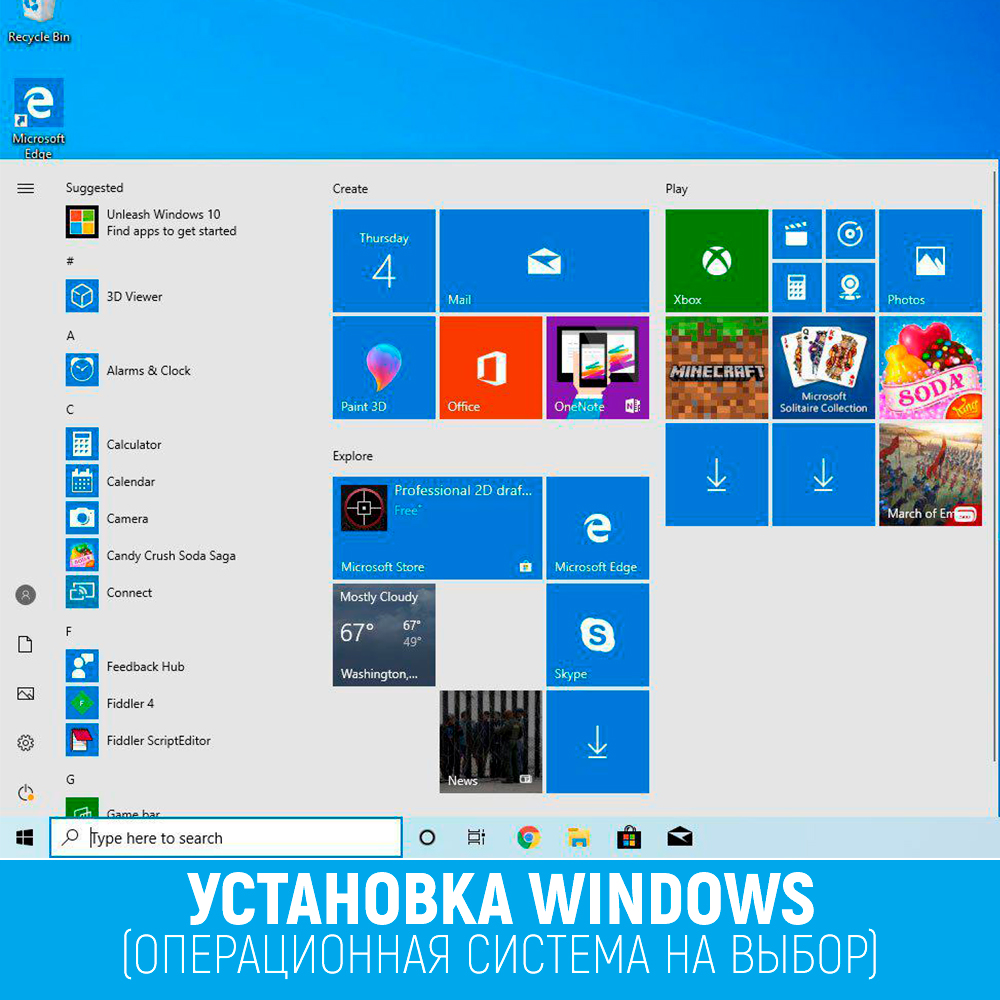Image resolution: width=1000 pixels, height=1000 pixels.
Task: Open the Mail tile
Action: tap(544, 260)
